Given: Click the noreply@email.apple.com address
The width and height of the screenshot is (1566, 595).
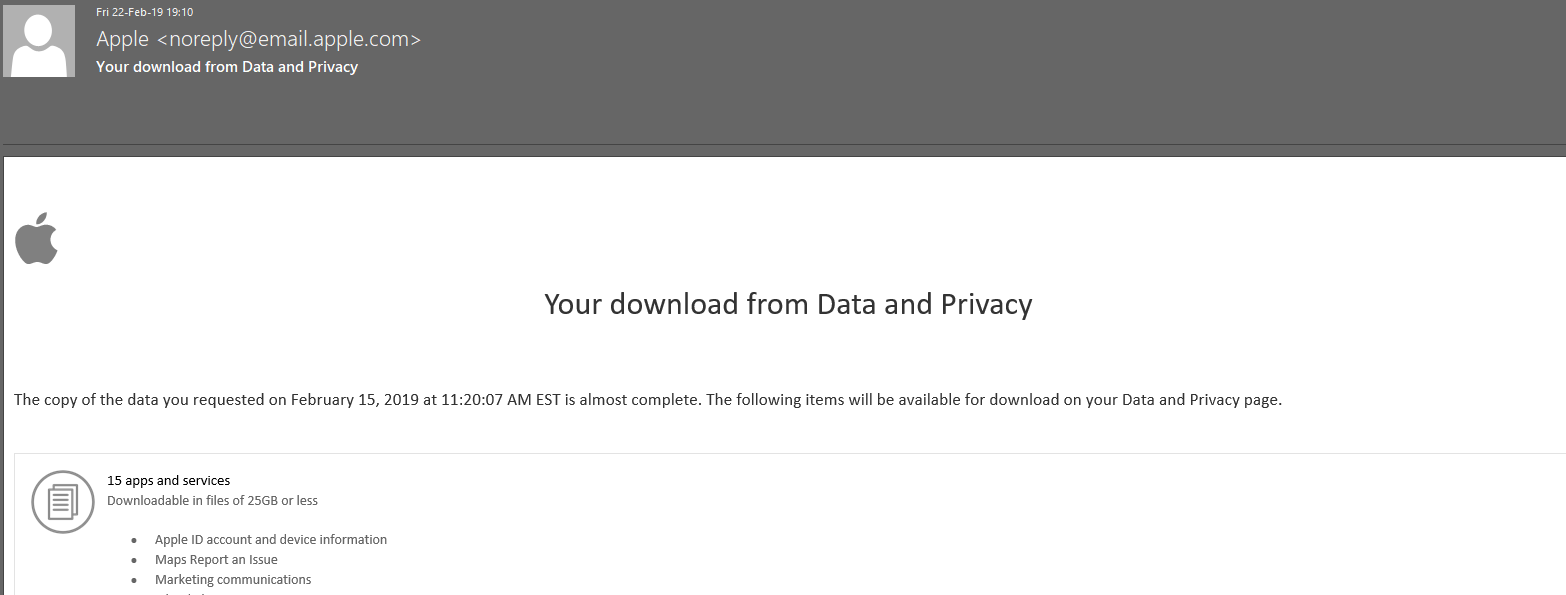Looking at the screenshot, I should coord(288,39).
